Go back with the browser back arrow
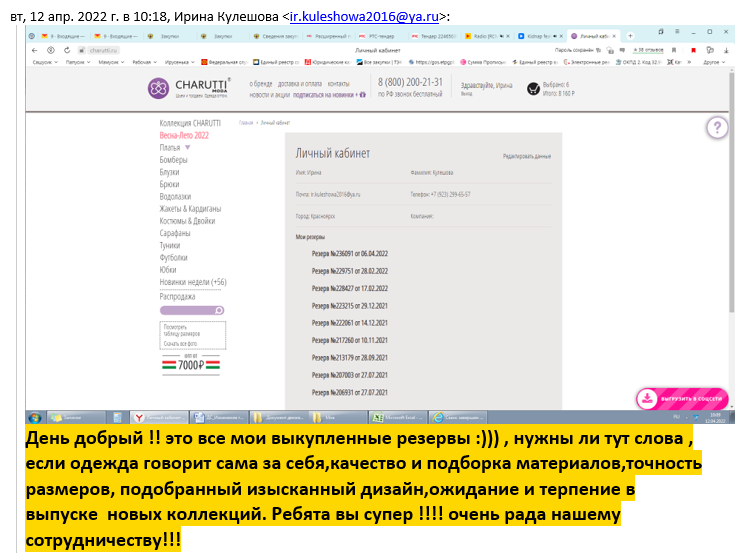This screenshot has height=553, width=747. tap(34, 50)
